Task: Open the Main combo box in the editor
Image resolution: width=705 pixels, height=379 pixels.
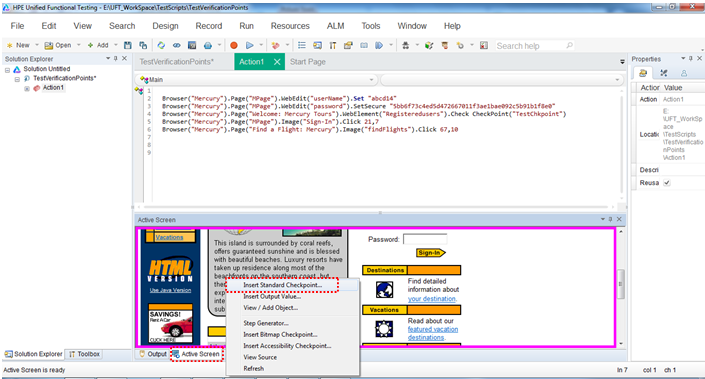Action: tap(256, 80)
